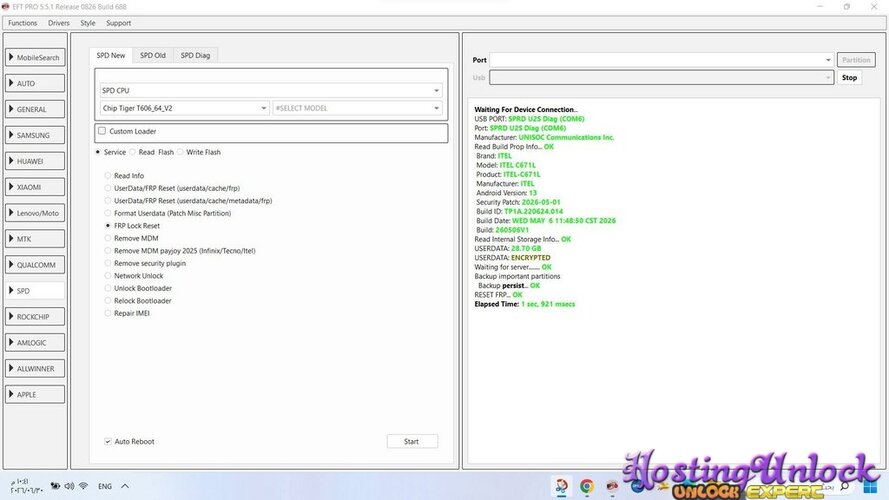This screenshot has width=889, height=500.
Task: Open the SAMSUNG sidebar section
Action: click(35, 135)
